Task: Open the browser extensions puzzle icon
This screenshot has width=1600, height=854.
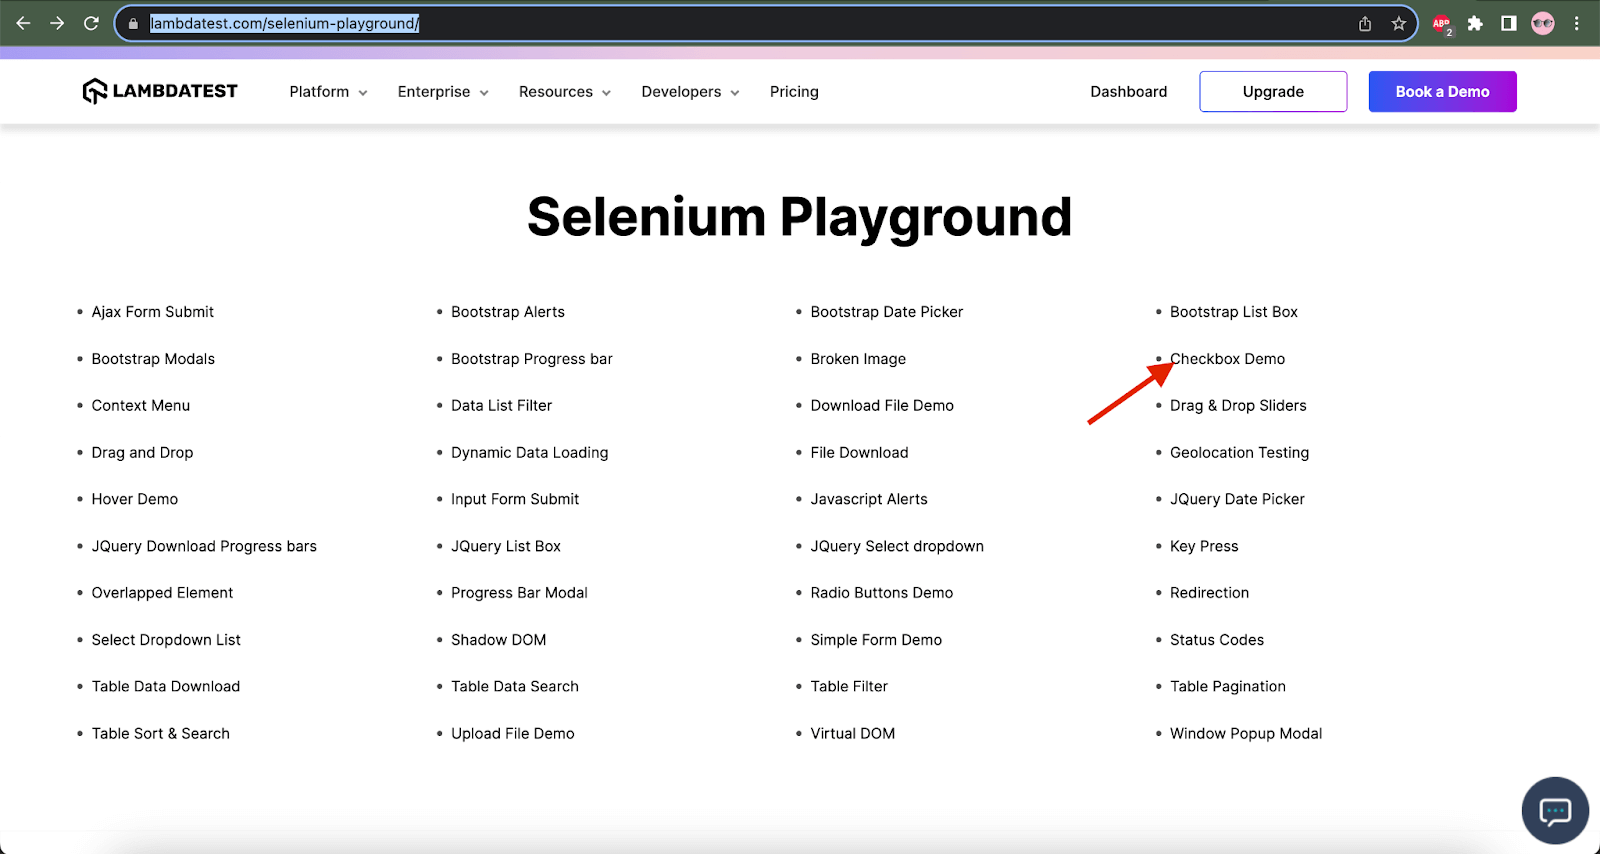Action: (x=1475, y=24)
